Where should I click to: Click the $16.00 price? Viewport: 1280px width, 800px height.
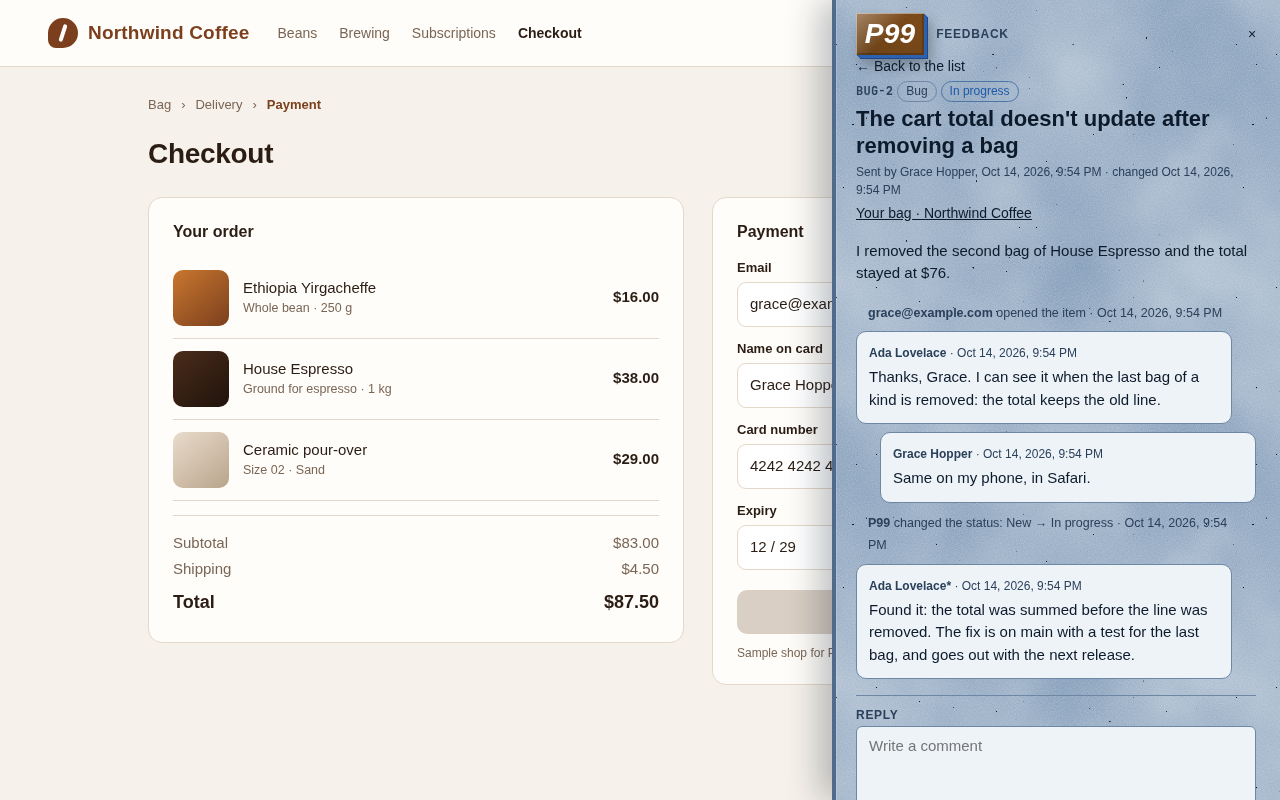click(636, 297)
